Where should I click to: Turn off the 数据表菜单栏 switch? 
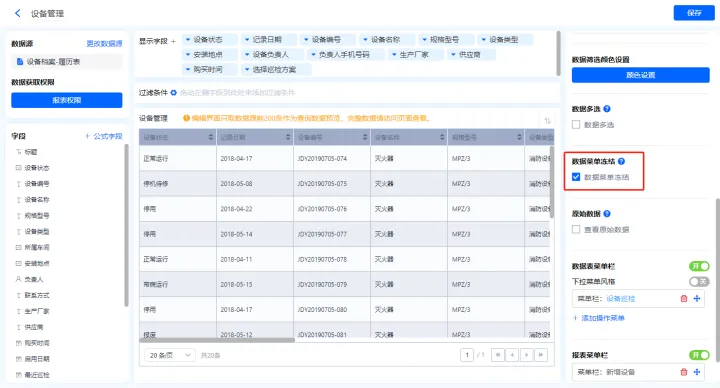click(699, 266)
